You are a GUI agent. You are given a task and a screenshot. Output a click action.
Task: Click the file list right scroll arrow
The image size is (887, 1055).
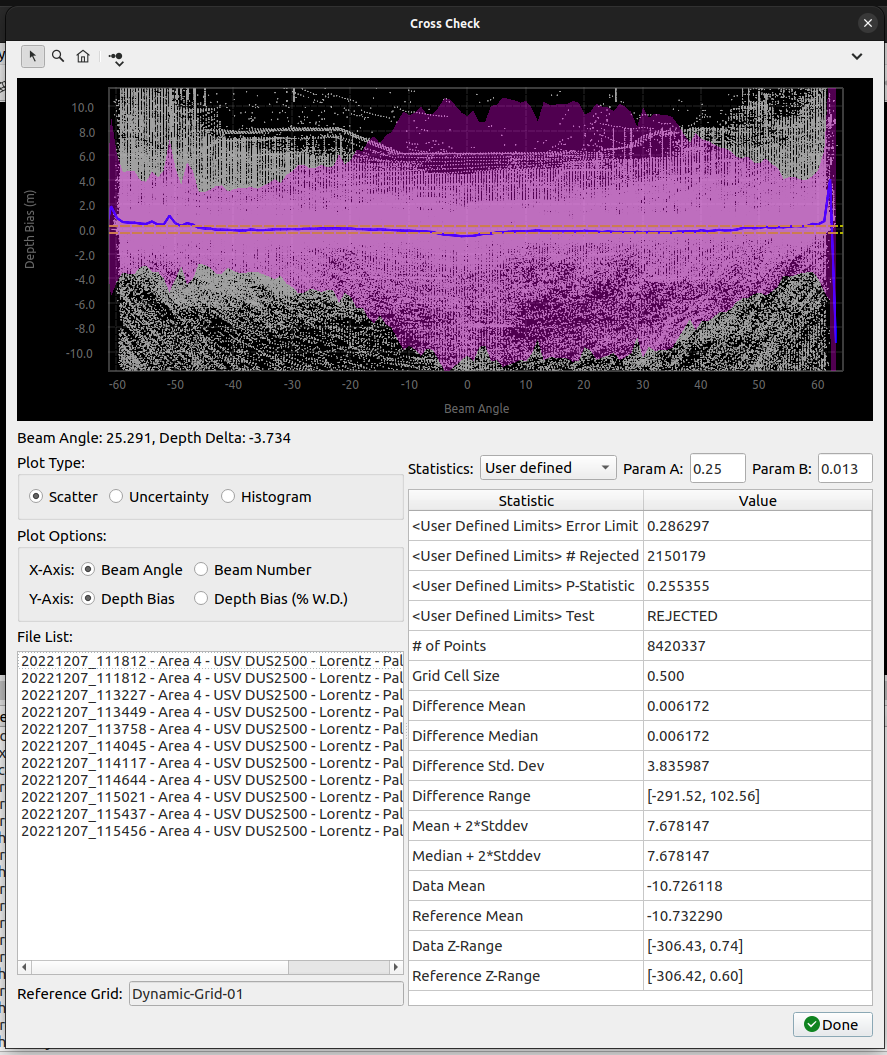tap(397, 967)
